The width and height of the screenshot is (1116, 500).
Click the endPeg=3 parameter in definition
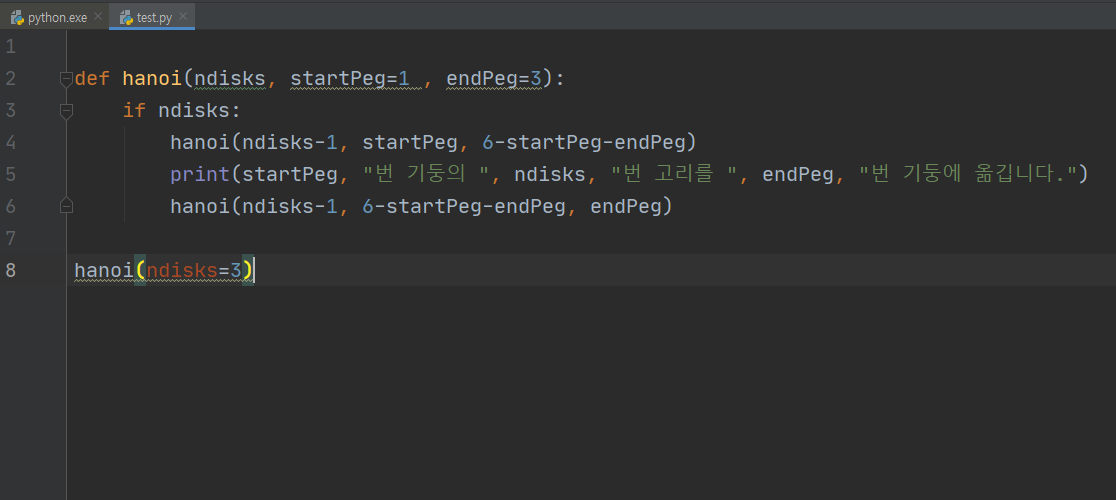point(494,78)
